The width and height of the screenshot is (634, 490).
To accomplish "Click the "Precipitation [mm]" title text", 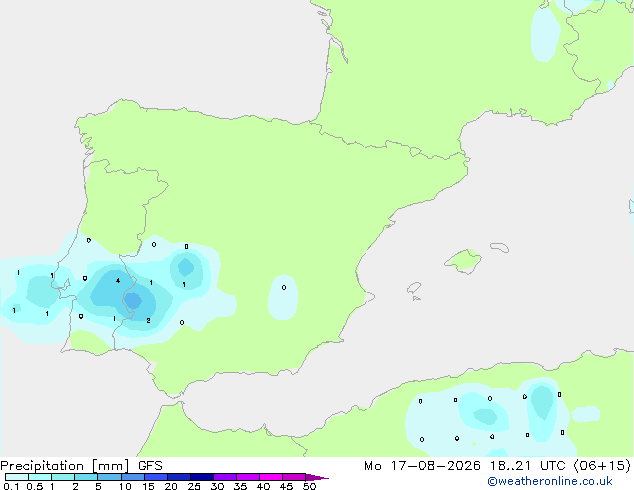I will pyautogui.click(x=65, y=466).
